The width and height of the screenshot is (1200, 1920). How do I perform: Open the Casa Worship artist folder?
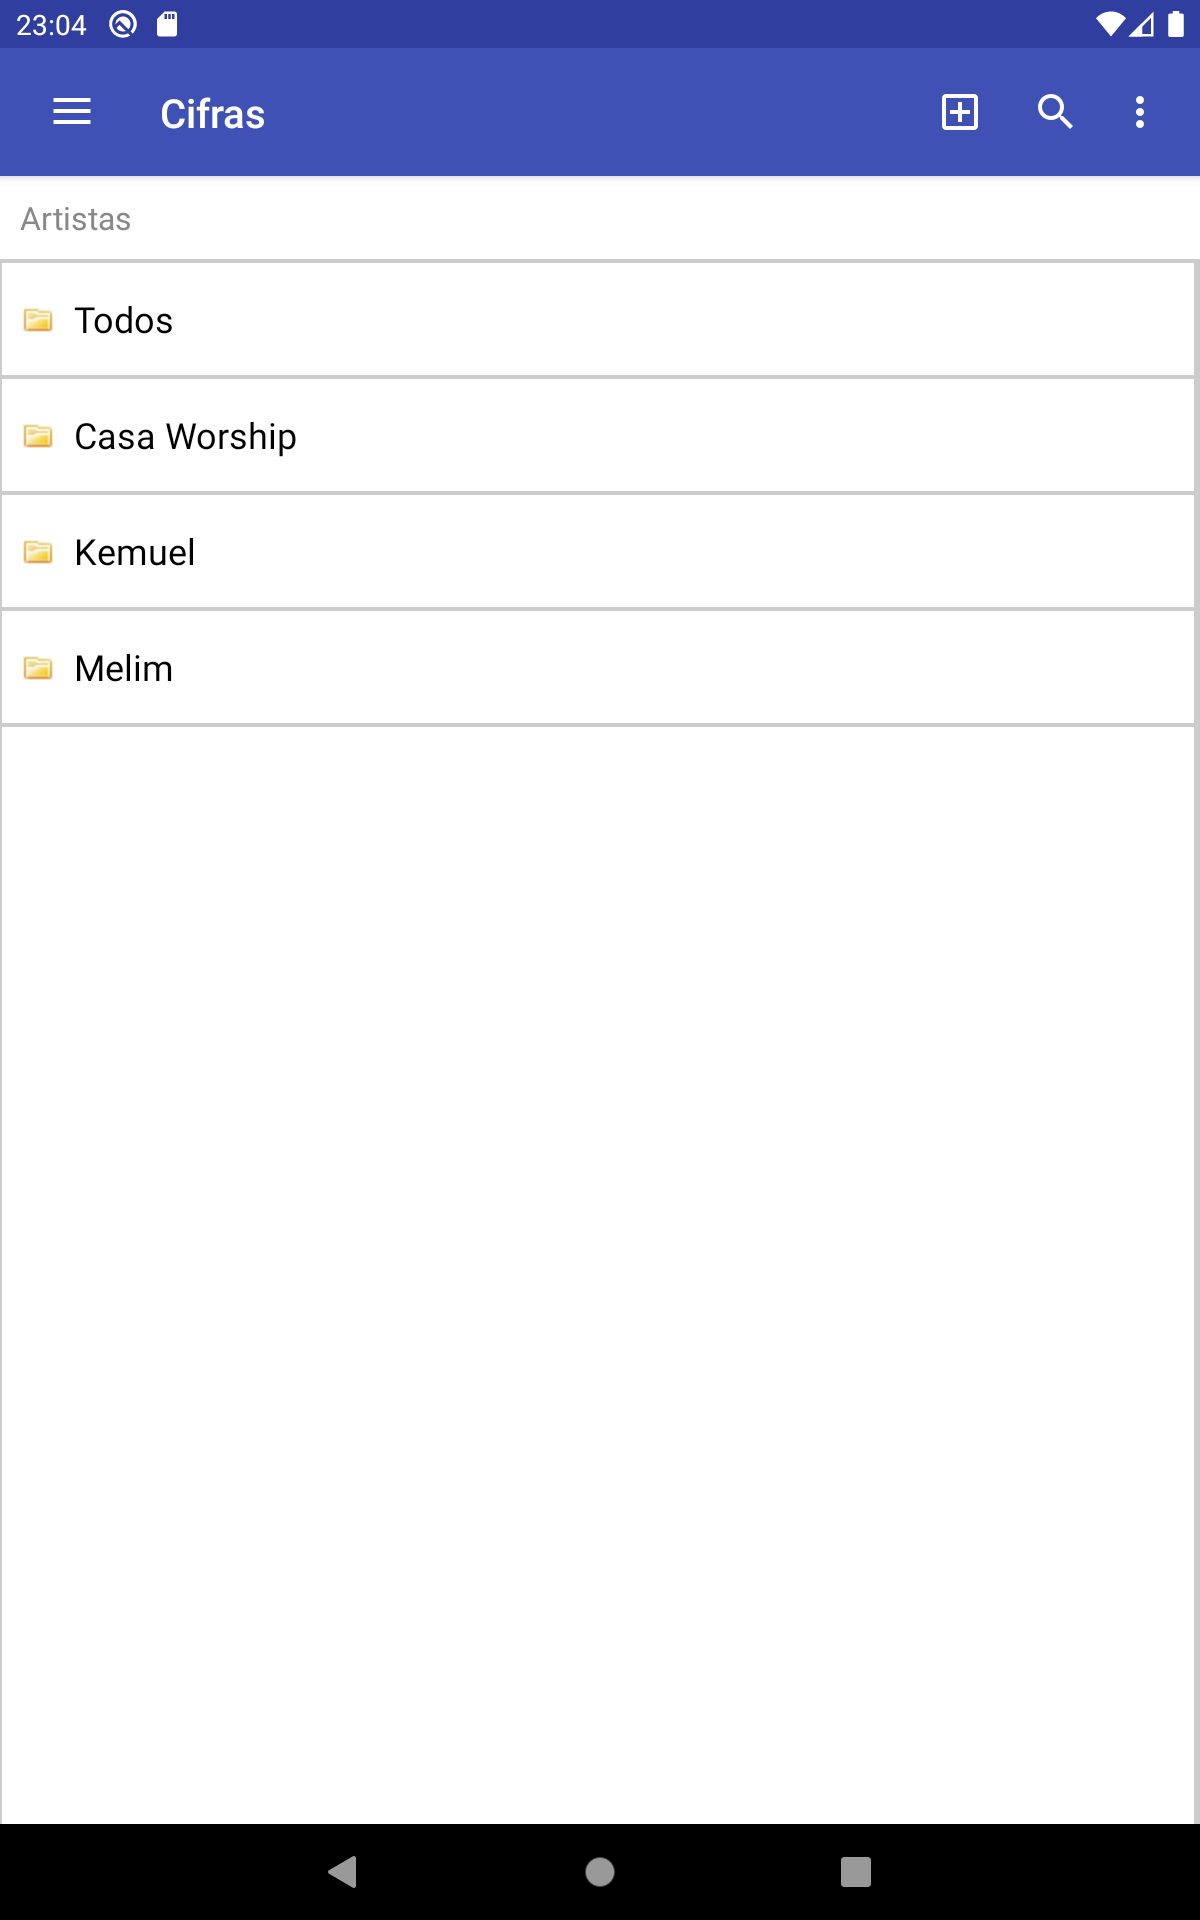pos(186,437)
